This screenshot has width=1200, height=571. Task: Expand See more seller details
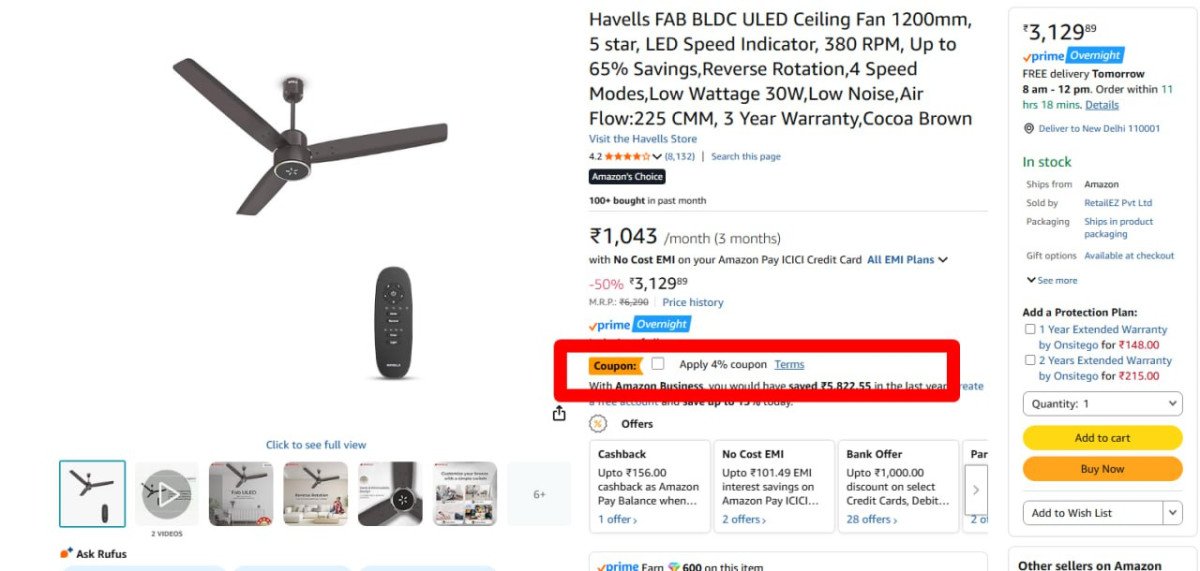(1051, 281)
